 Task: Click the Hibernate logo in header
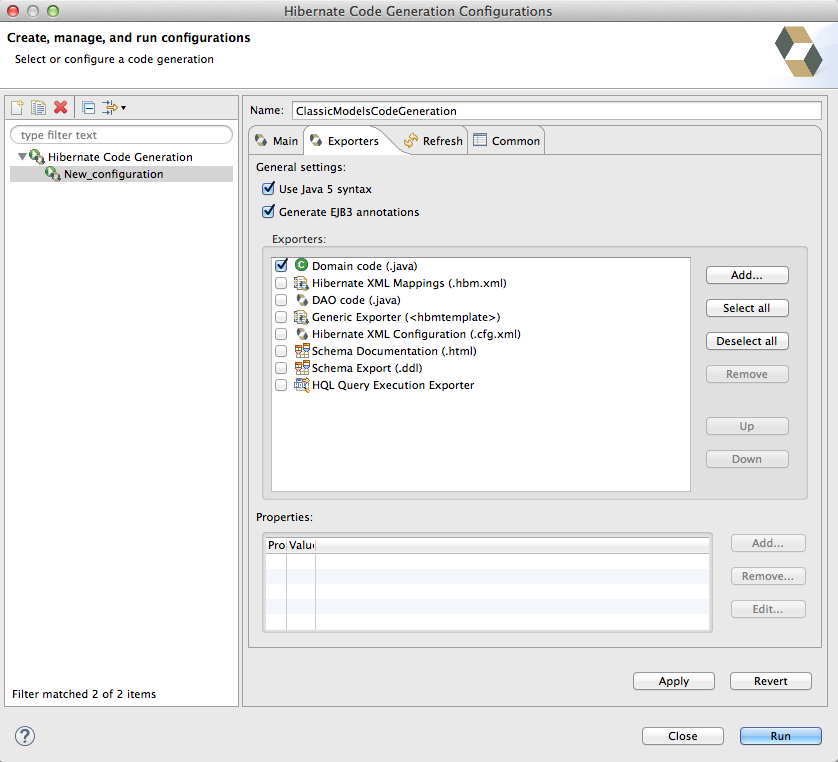798,52
